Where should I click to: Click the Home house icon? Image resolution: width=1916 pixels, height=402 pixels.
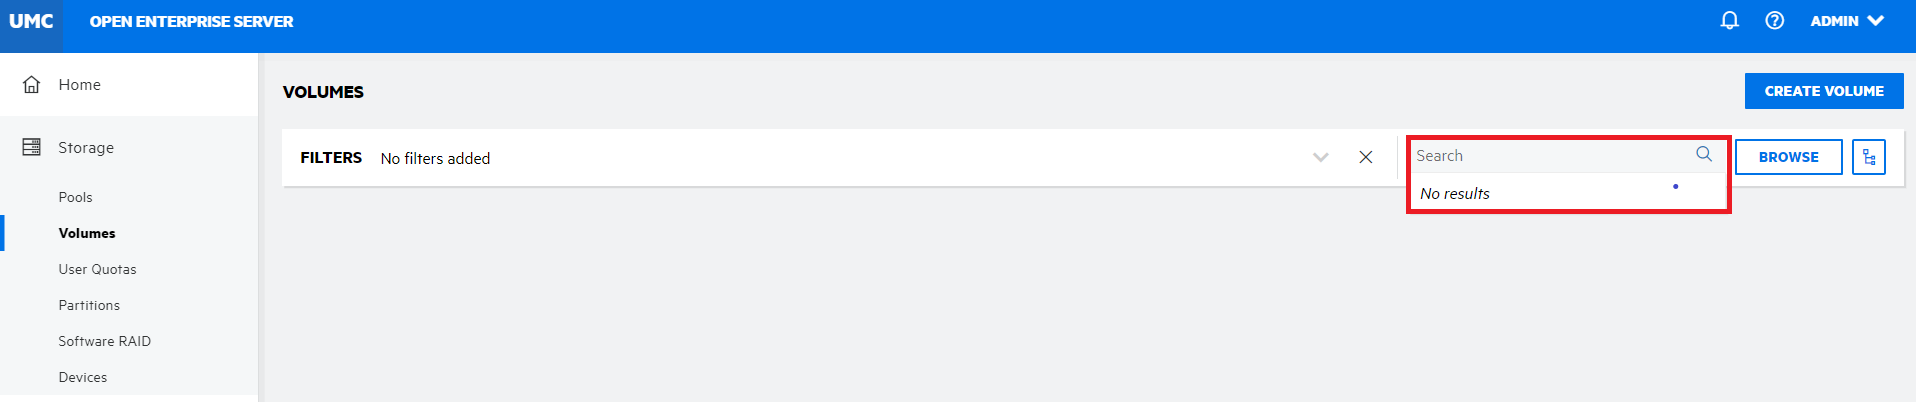(32, 84)
